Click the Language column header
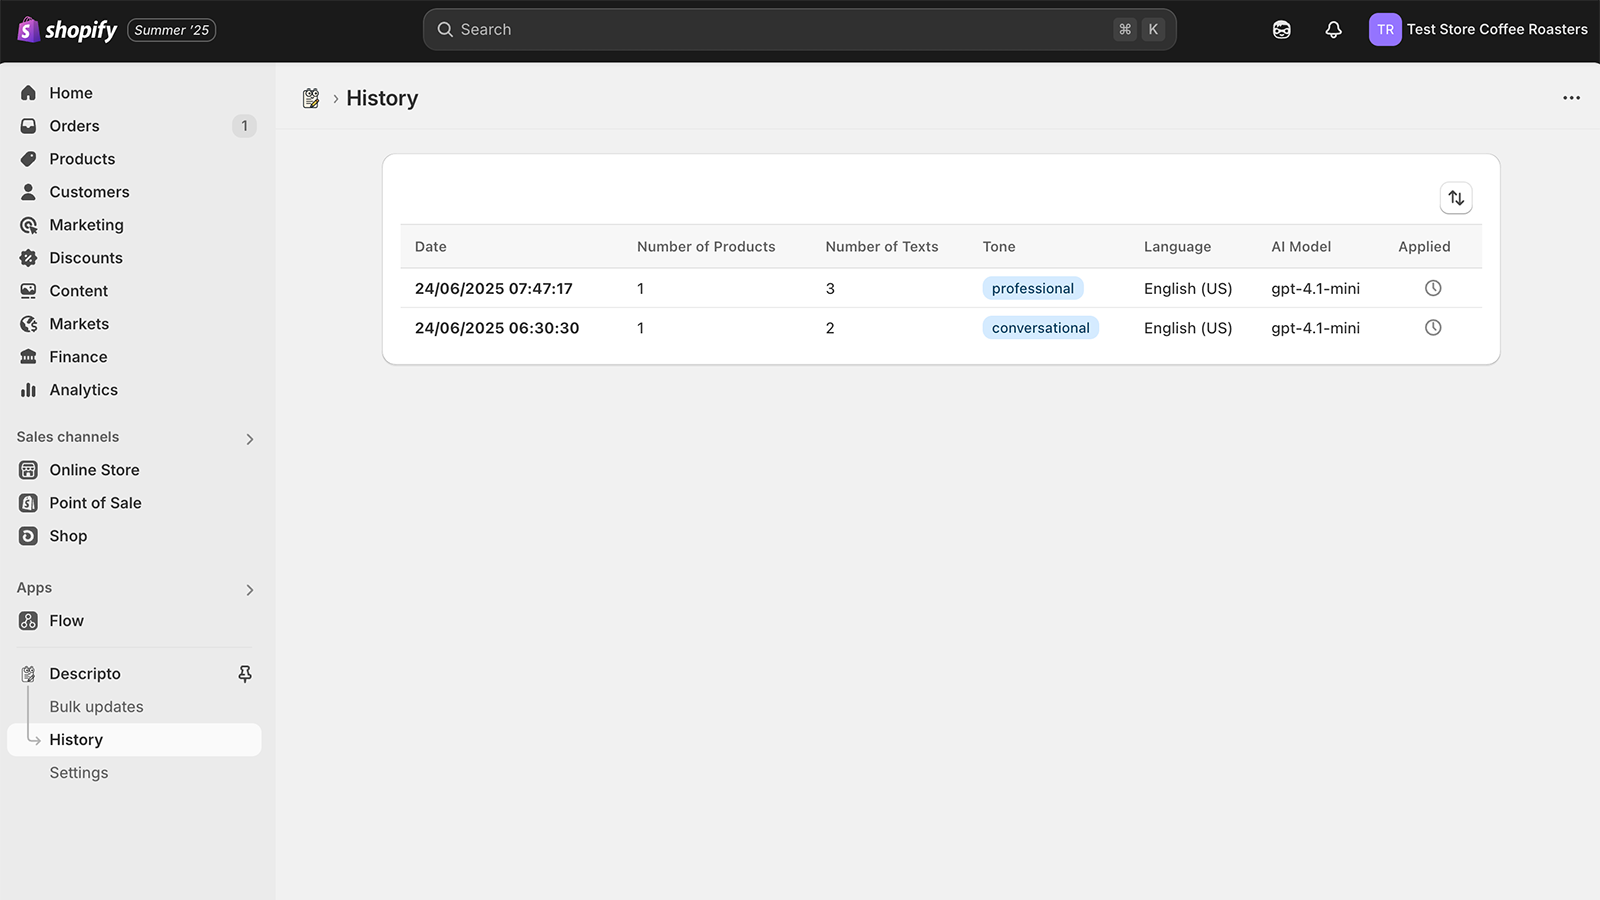1600x900 pixels. click(x=1177, y=247)
